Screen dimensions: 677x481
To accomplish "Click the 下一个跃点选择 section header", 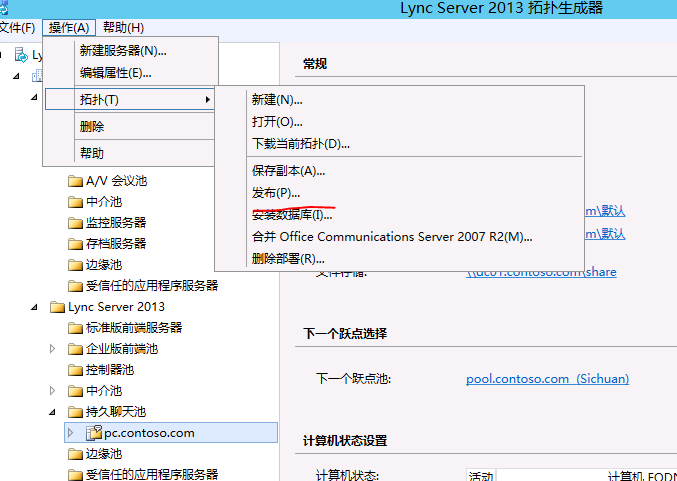I will point(345,333).
